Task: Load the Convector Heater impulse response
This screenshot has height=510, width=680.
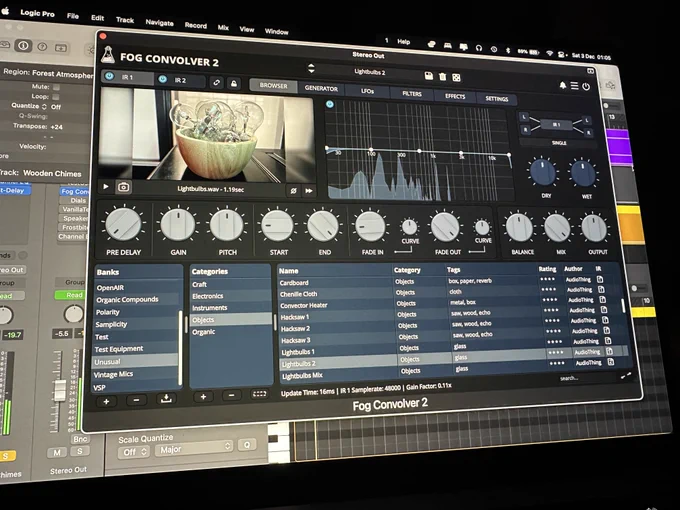Action: pos(335,305)
